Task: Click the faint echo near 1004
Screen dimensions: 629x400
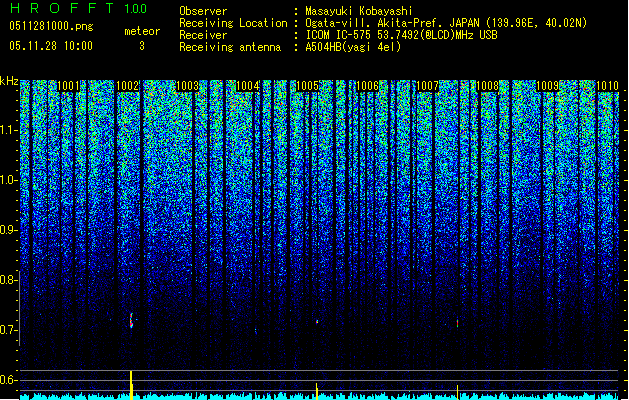Action: click(256, 331)
